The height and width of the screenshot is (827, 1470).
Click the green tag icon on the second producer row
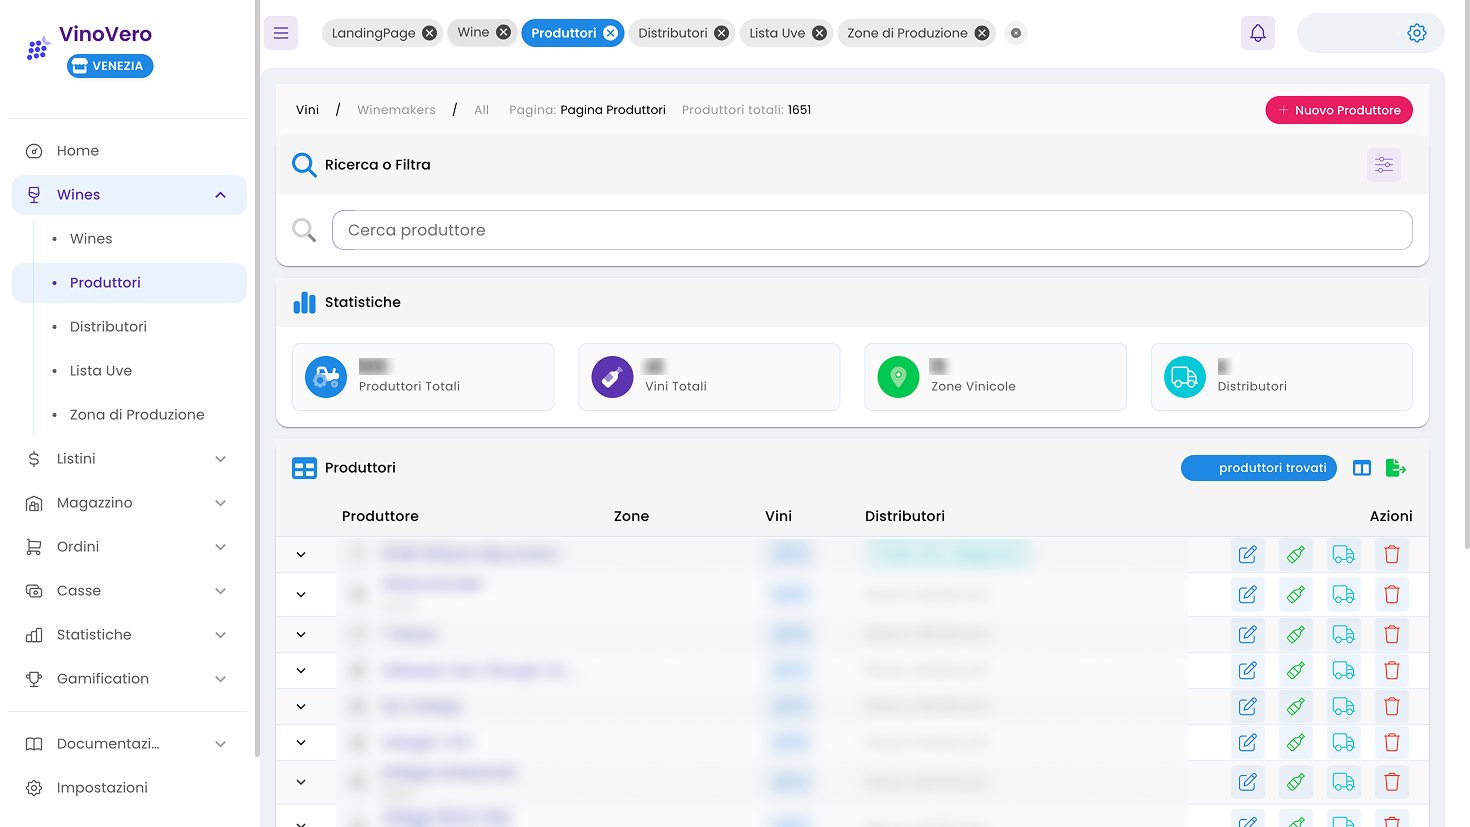pos(1295,594)
